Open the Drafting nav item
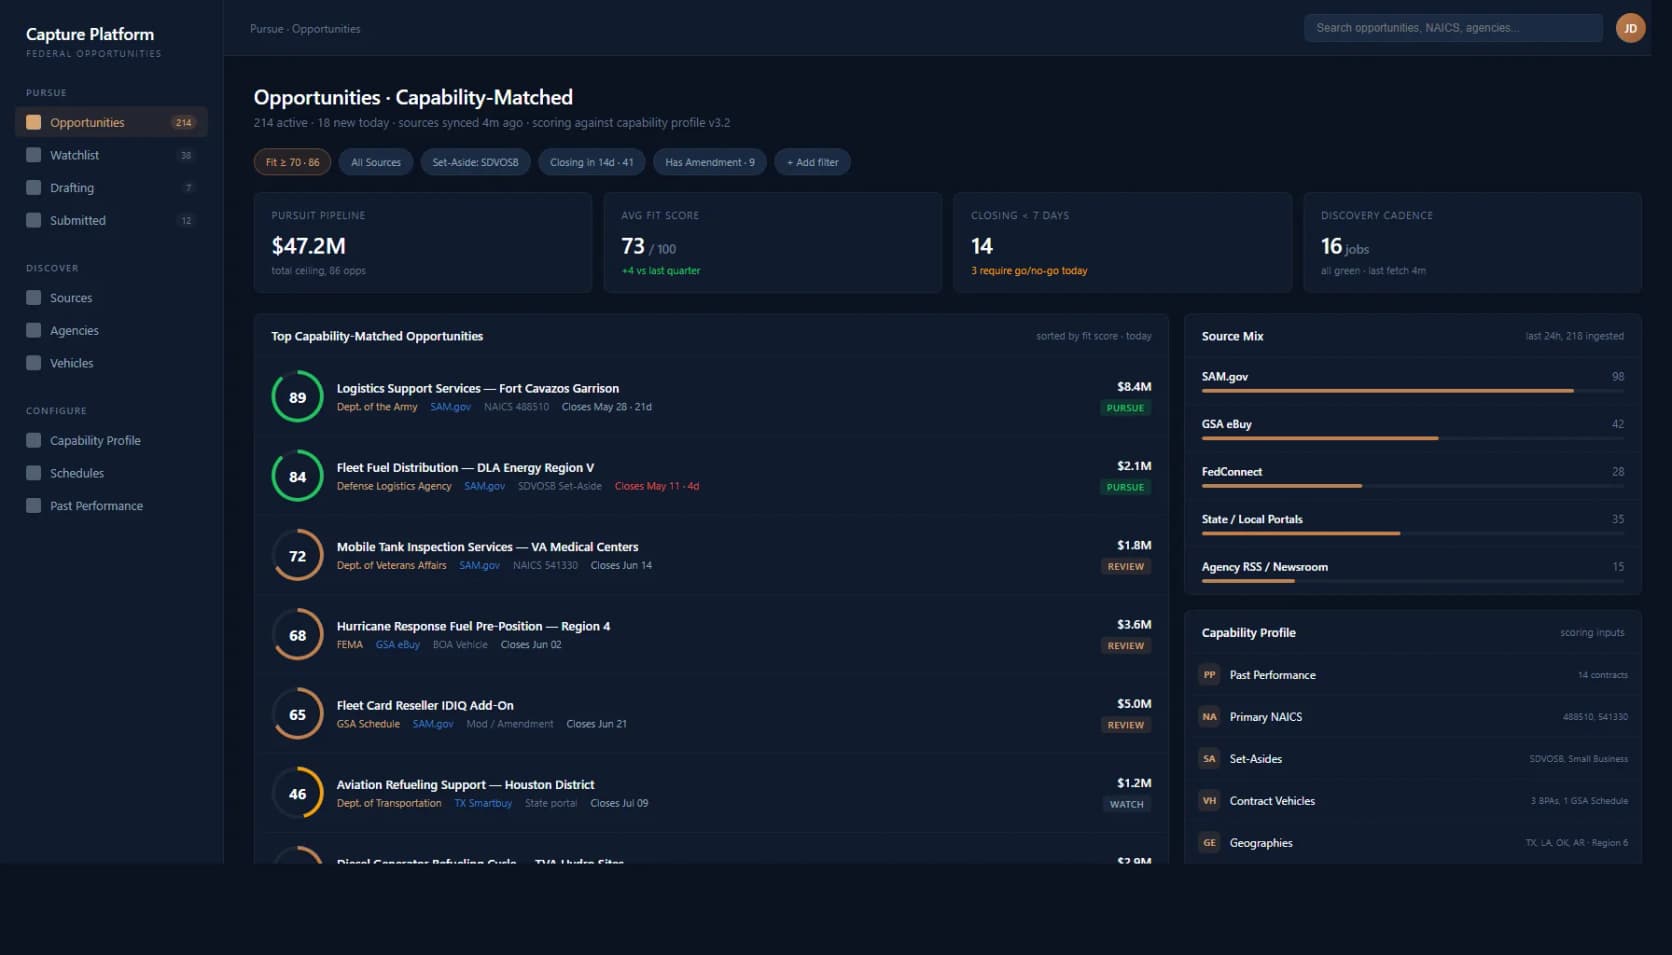The width and height of the screenshot is (1672, 955). (x=111, y=187)
